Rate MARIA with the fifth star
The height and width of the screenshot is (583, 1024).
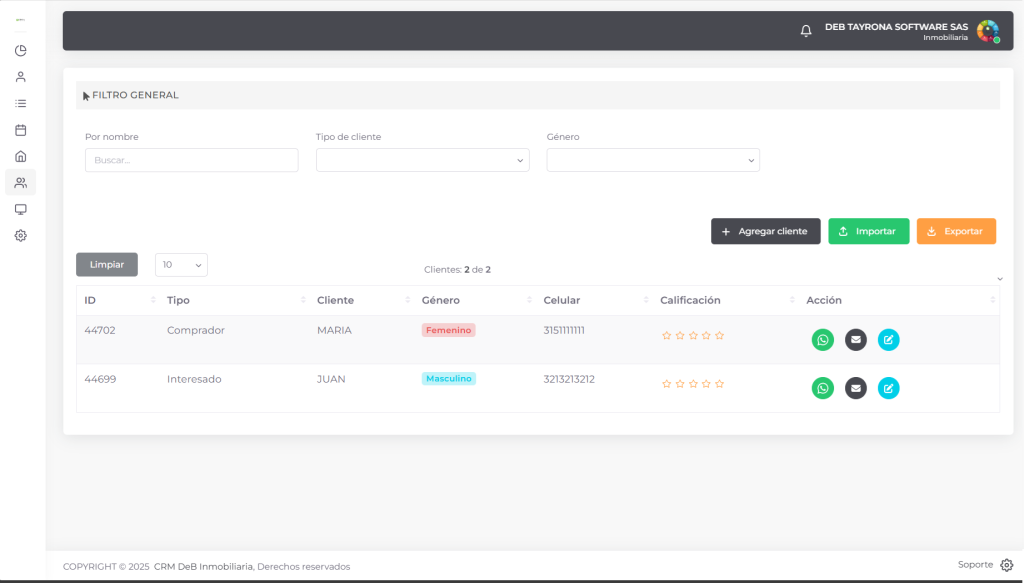tap(719, 336)
